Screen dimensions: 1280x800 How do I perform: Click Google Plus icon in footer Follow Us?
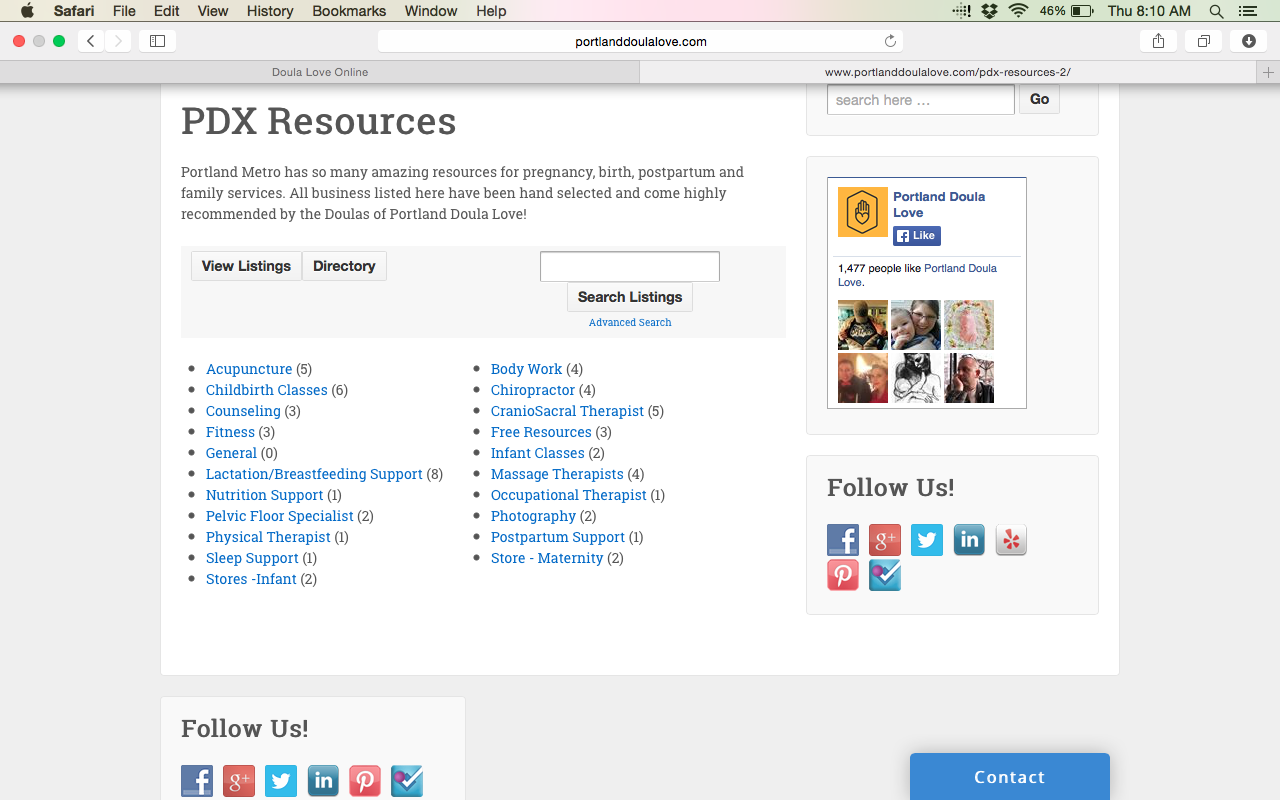(239, 781)
